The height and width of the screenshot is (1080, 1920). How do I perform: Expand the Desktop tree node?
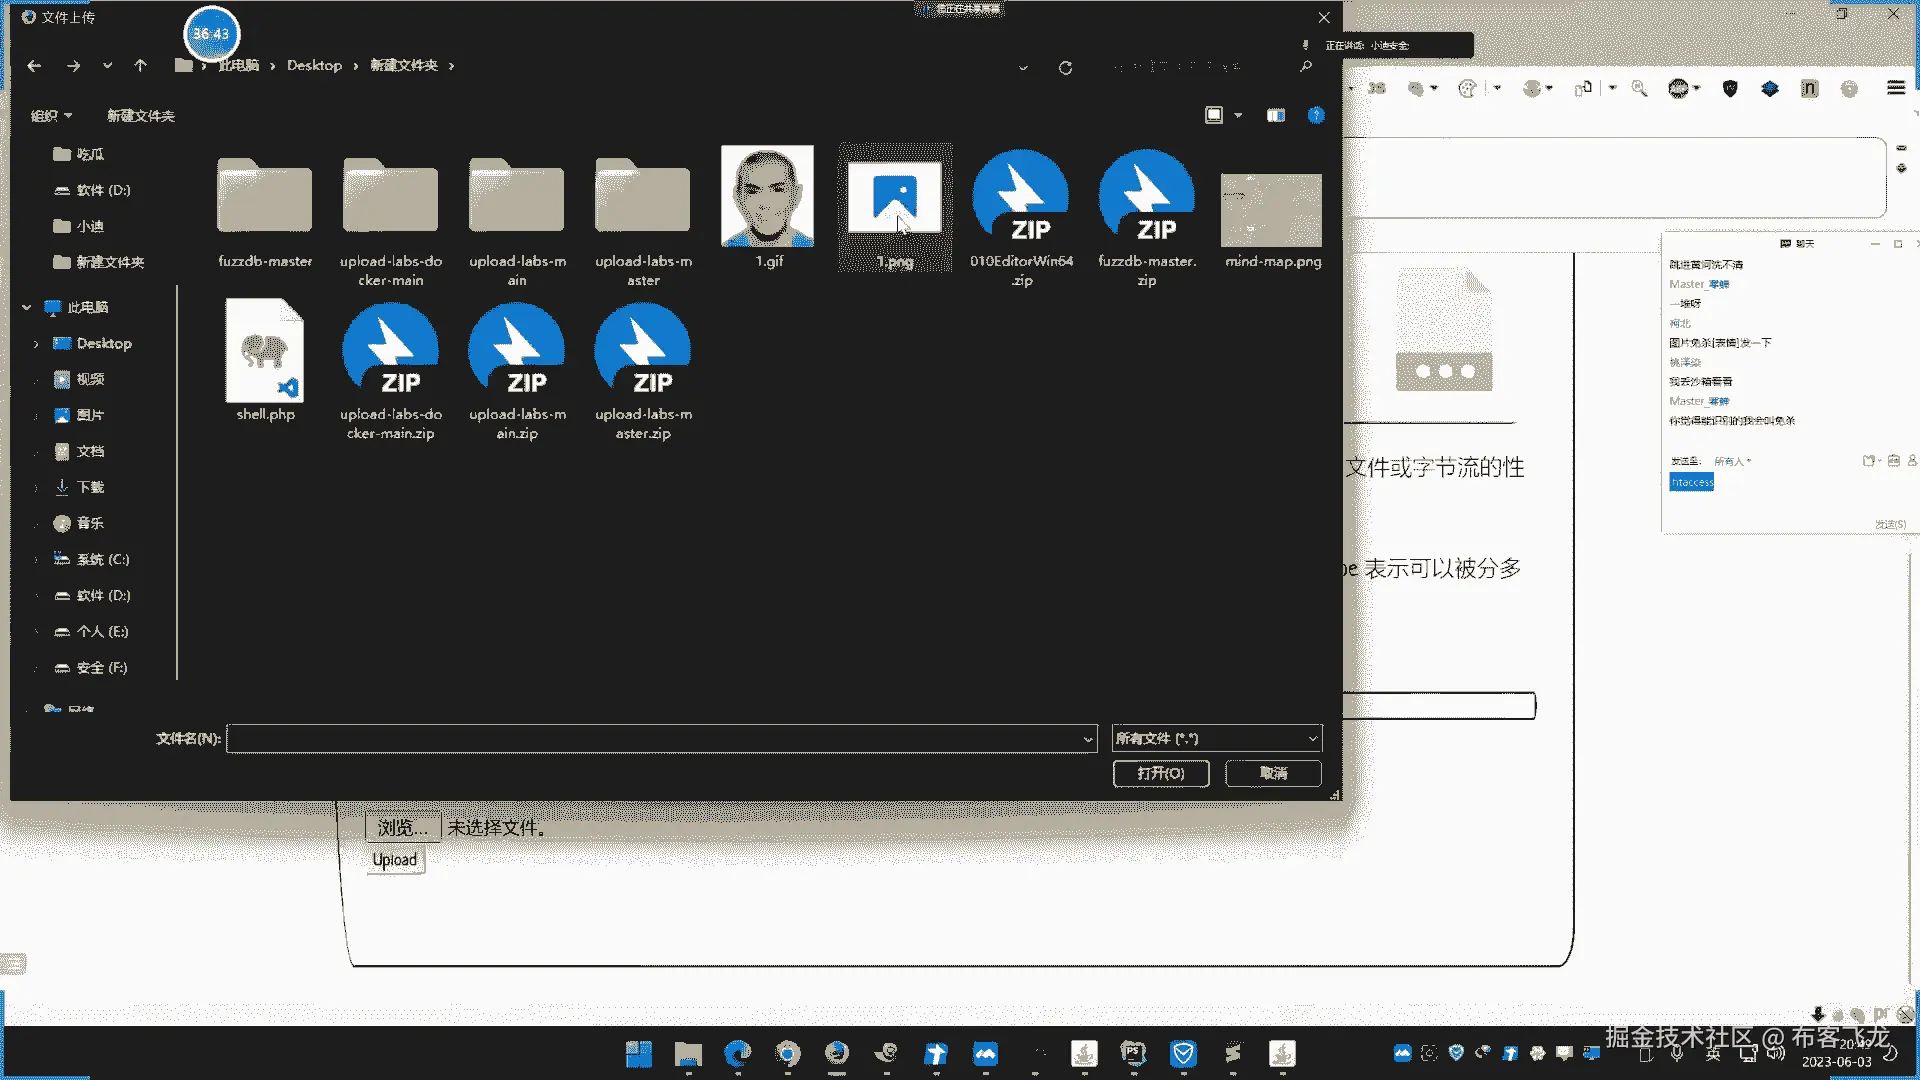click(36, 344)
